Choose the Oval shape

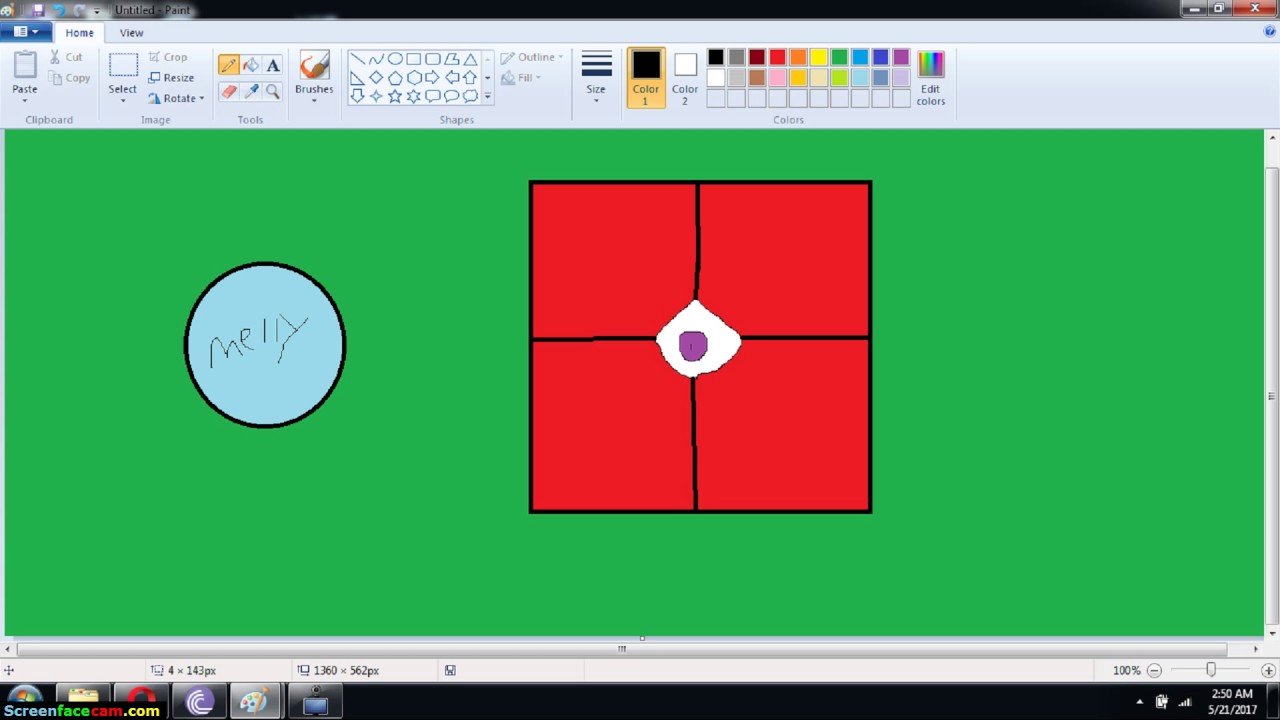coord(395,59)
